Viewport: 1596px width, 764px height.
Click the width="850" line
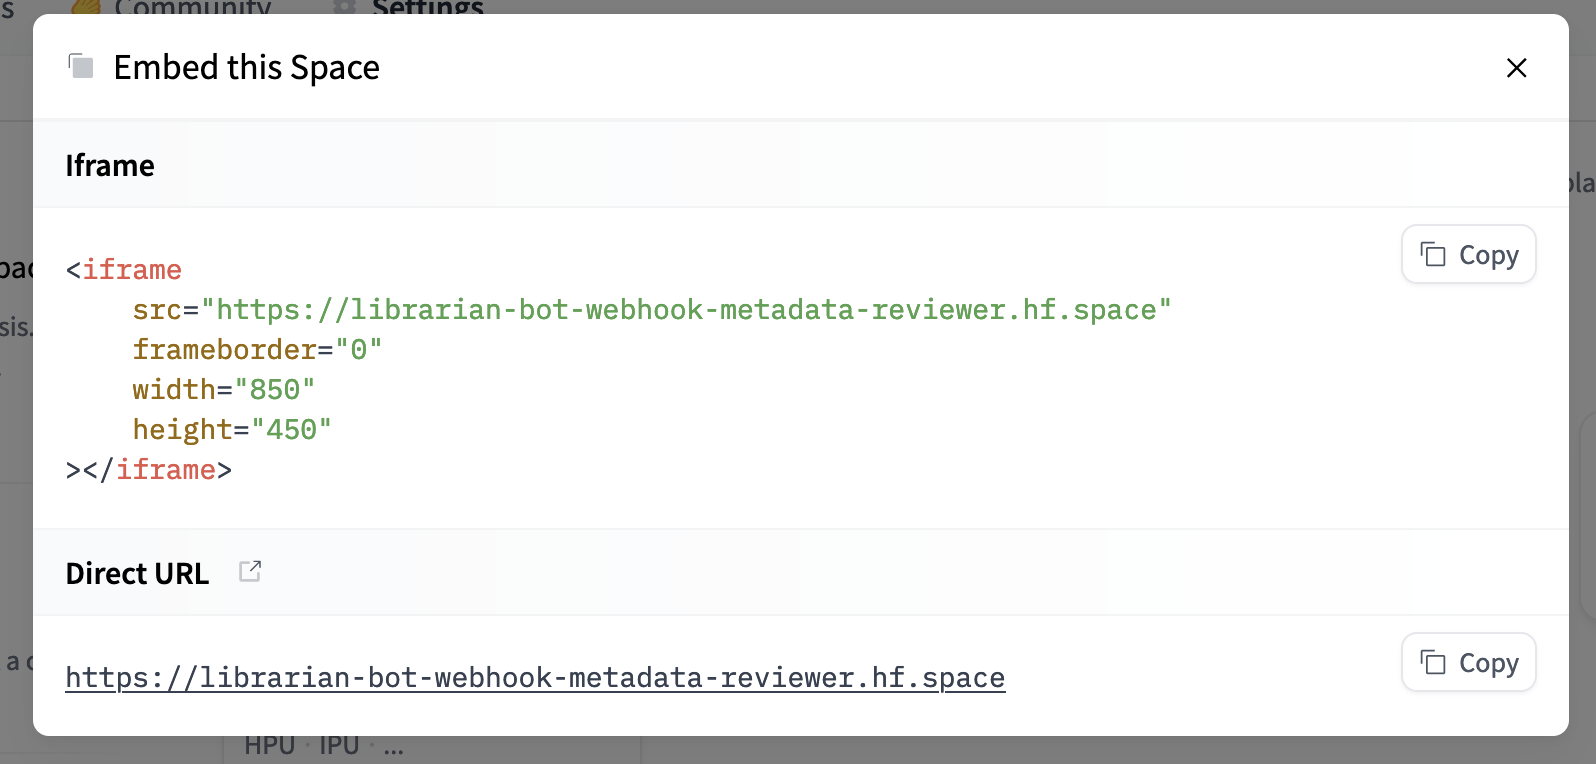(224, 390)
